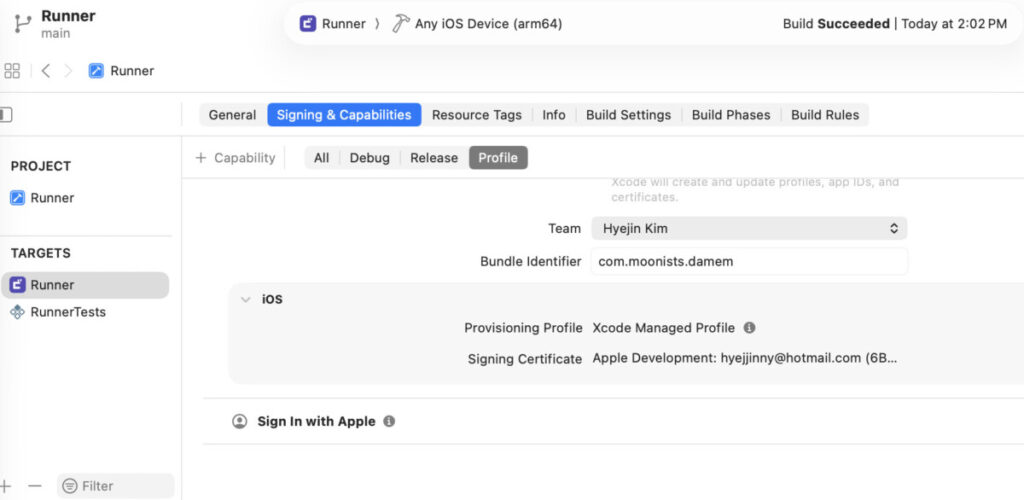This screenshot has width=1024, height=500.
Task: Click the hammer device destination icon
Action: pyautogui.click(x=400, y=24)
